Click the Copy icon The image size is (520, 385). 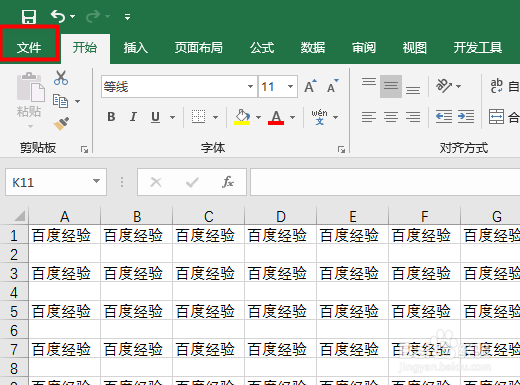click(60, 101)
